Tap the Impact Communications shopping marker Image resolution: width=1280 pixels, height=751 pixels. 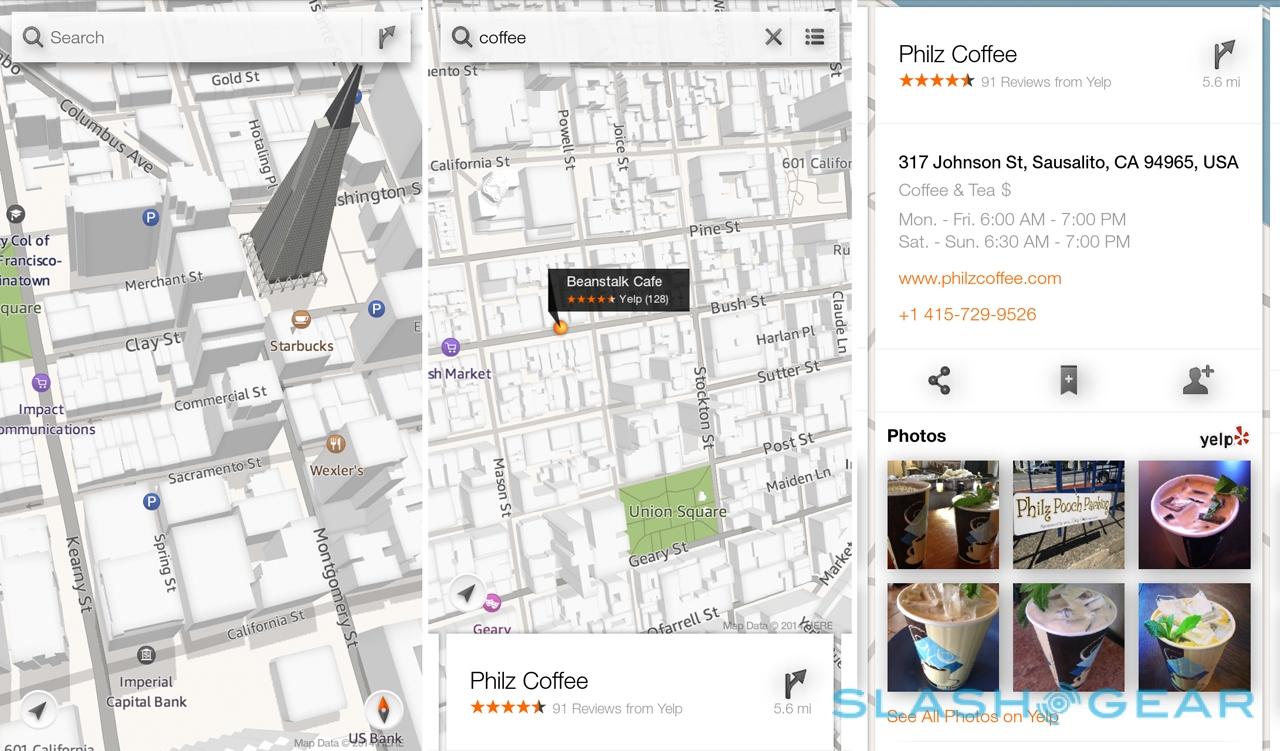41,382
